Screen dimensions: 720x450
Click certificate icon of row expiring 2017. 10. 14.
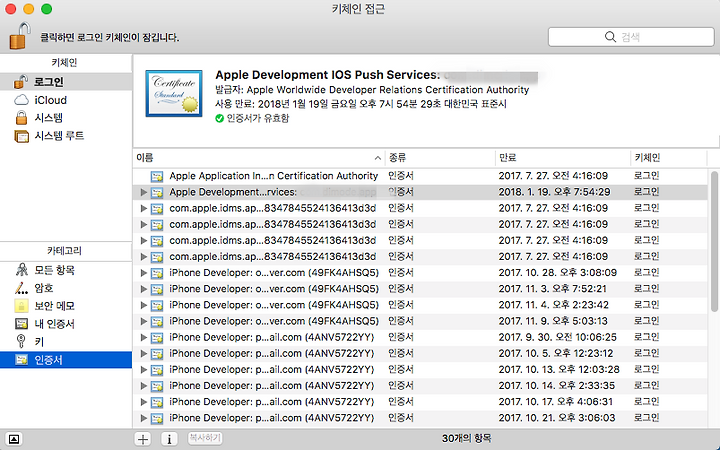pos(157,386)
